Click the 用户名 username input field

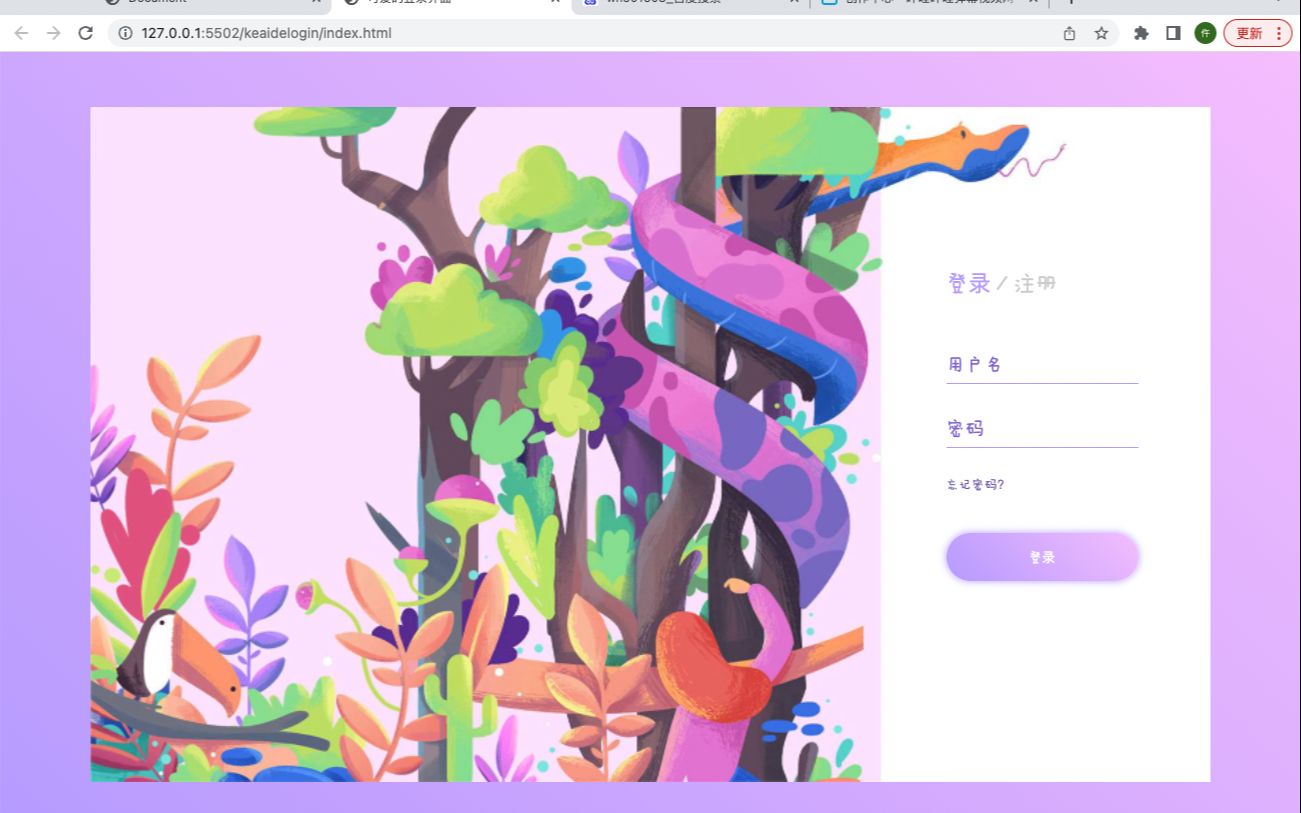[1042, 366]
